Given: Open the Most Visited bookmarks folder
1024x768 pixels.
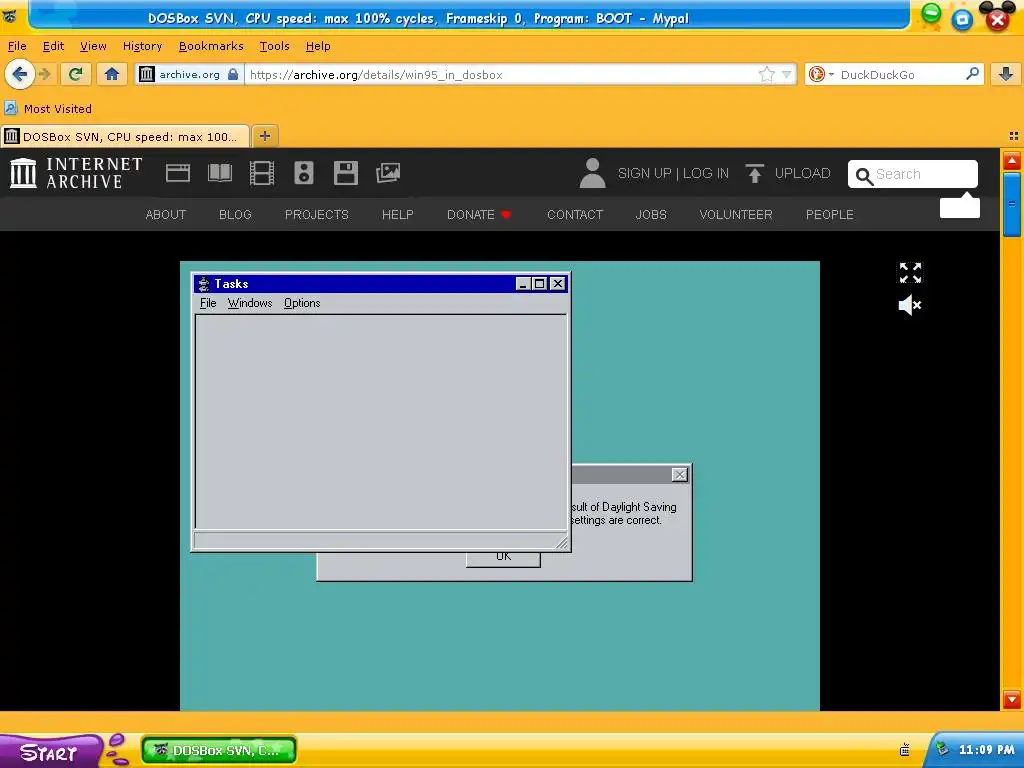Looking at the screenshot, I should [48, 108].
